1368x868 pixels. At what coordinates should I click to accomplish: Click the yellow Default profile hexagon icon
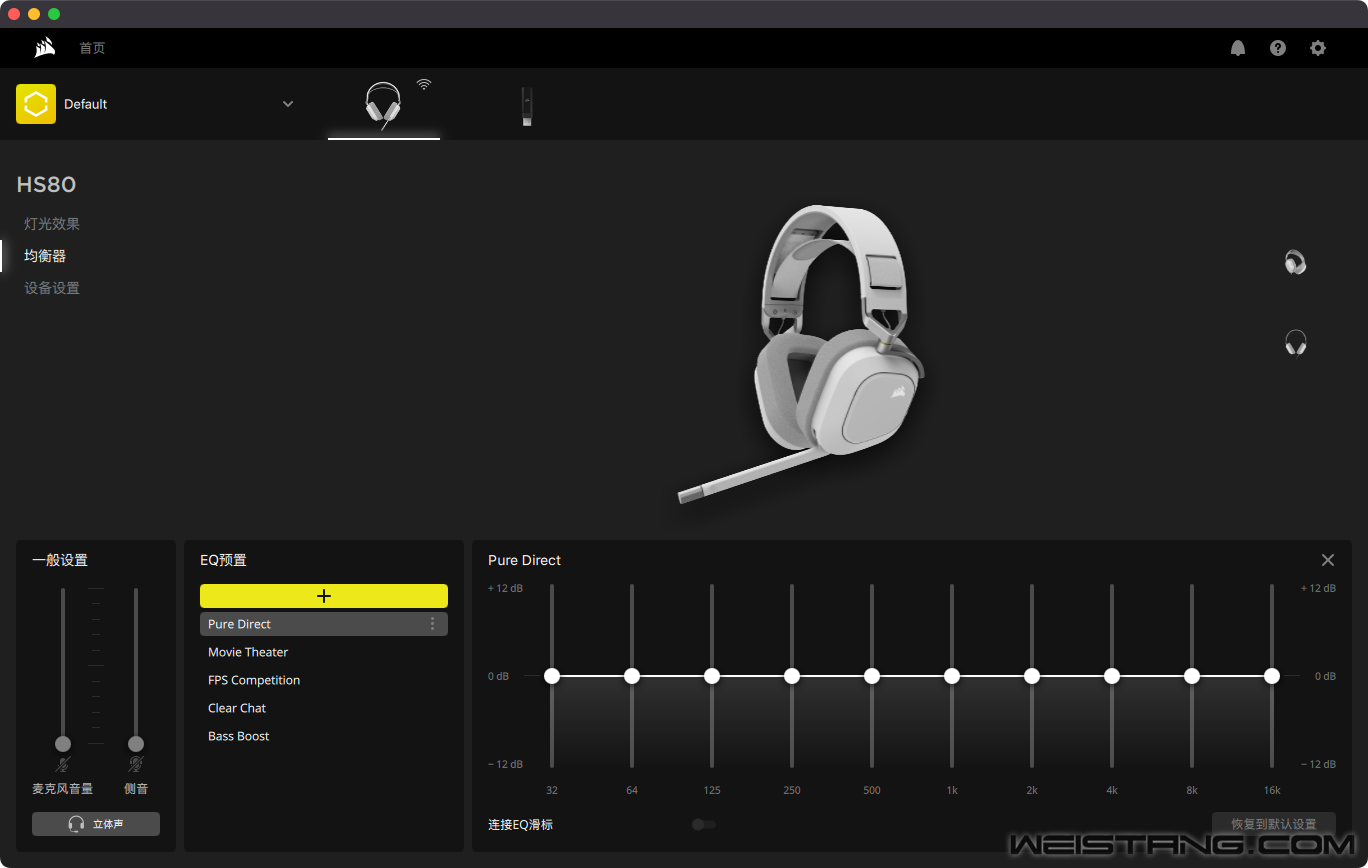click(36, 104)
